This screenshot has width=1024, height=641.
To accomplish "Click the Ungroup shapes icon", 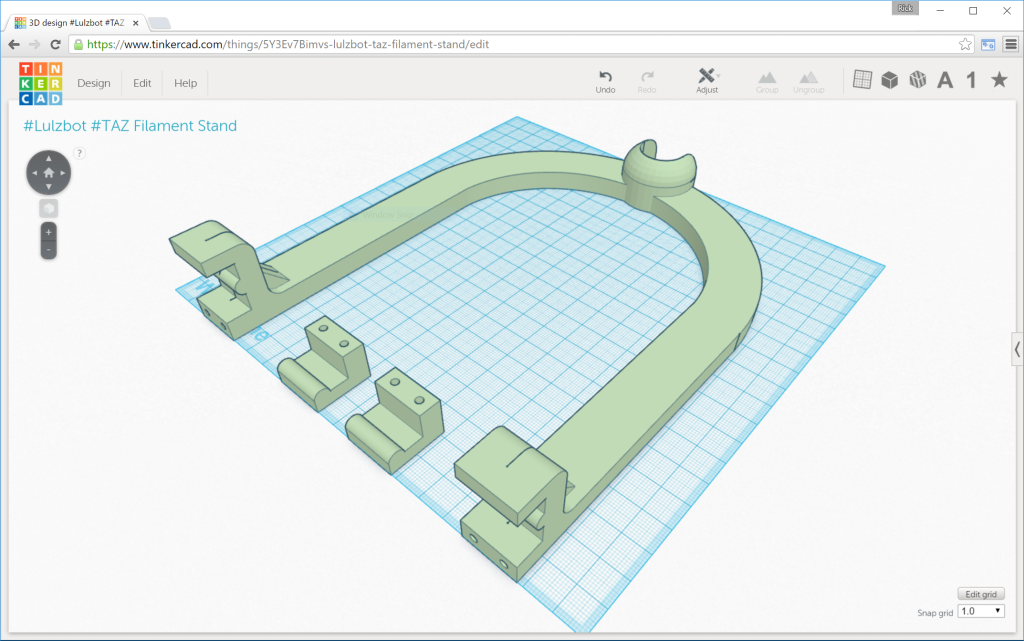I will coord(808,82).
